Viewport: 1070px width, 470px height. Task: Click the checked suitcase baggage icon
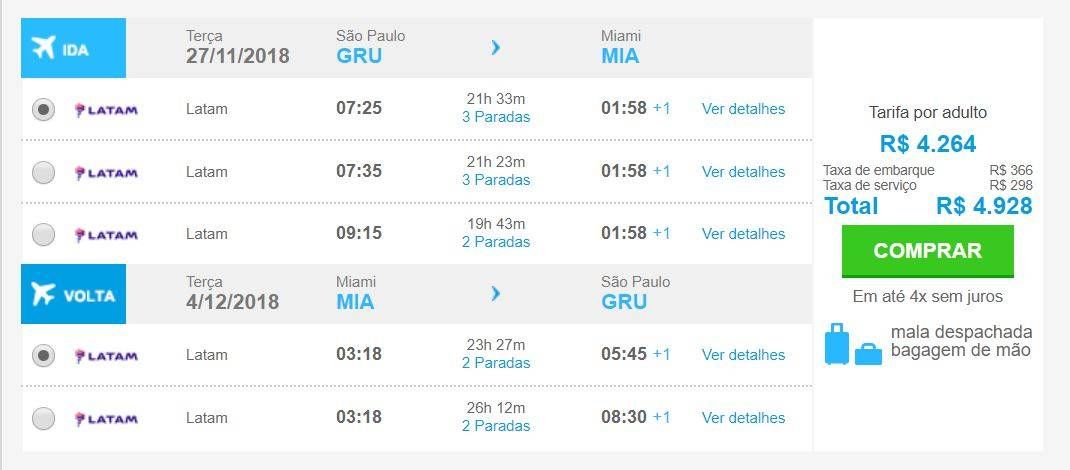[x=837, y=344]
